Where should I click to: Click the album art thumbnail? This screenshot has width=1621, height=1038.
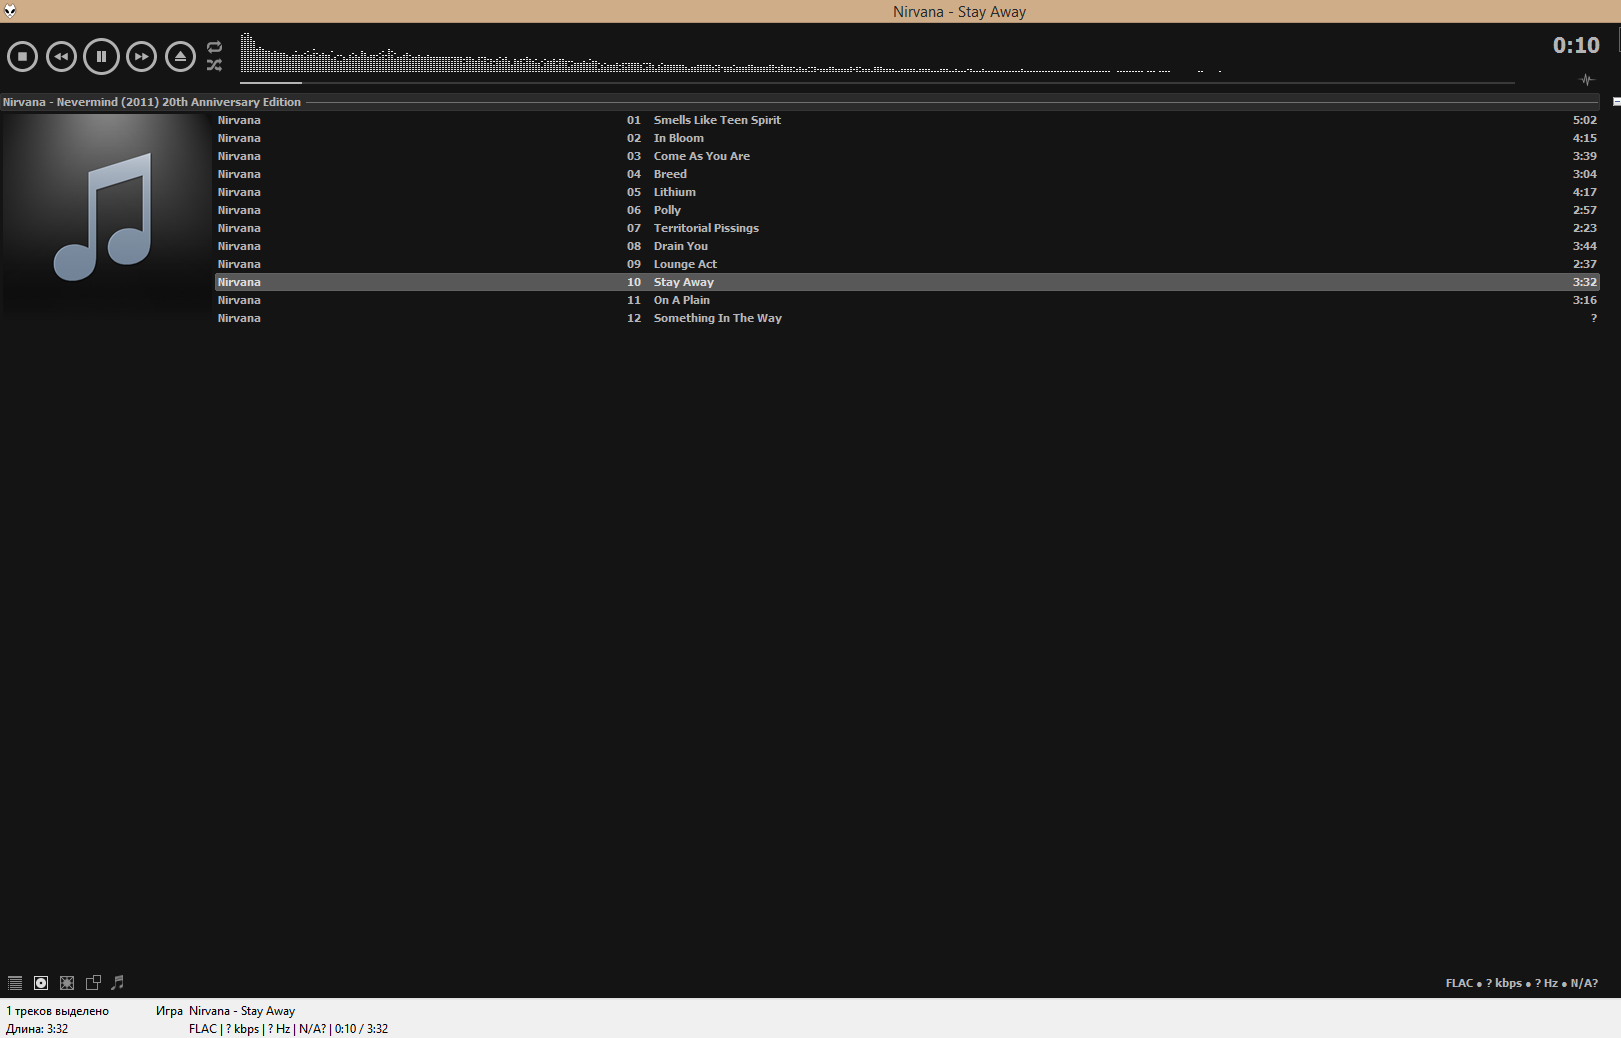pos(105,214)
